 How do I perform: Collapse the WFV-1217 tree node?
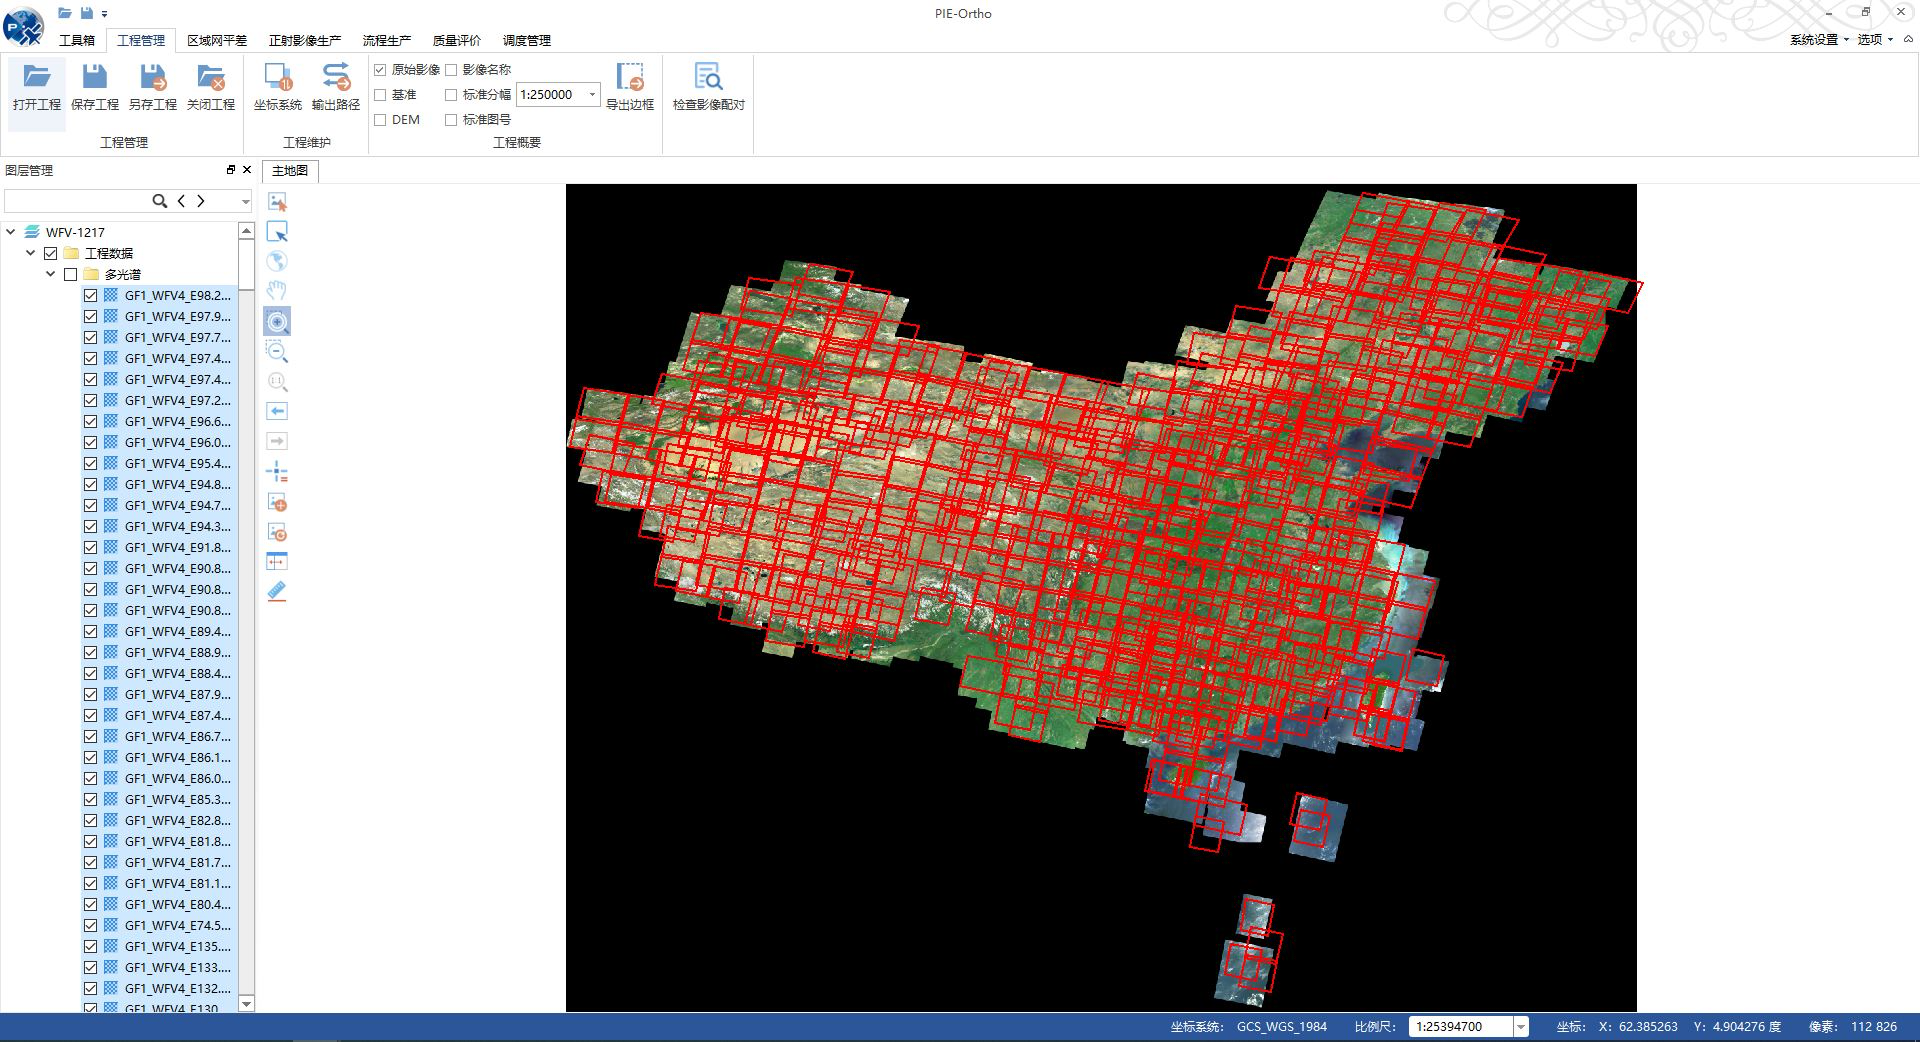coord(11,232)
